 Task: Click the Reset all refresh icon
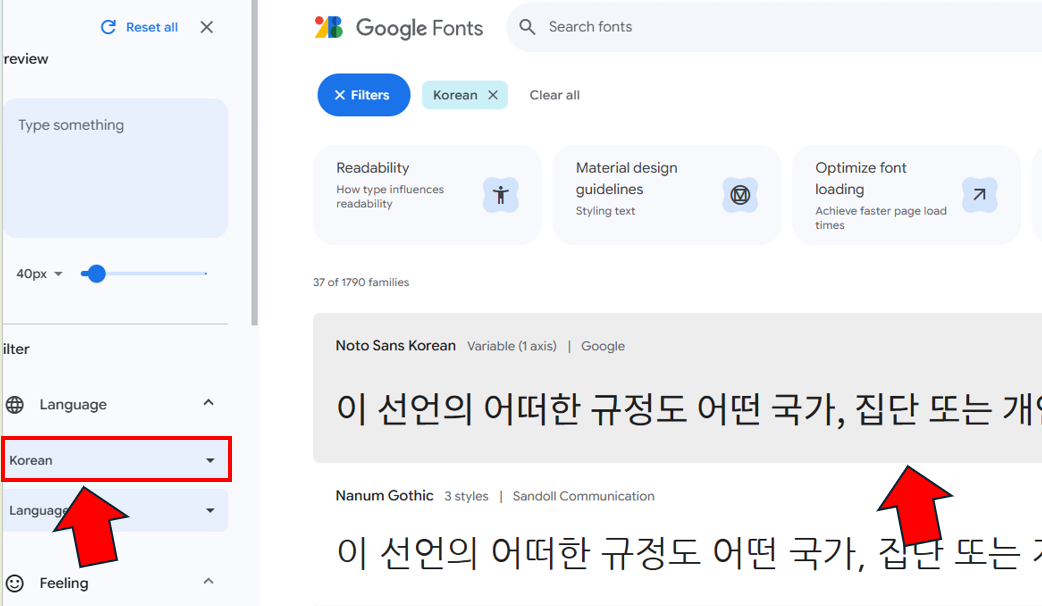pos(108,27)
